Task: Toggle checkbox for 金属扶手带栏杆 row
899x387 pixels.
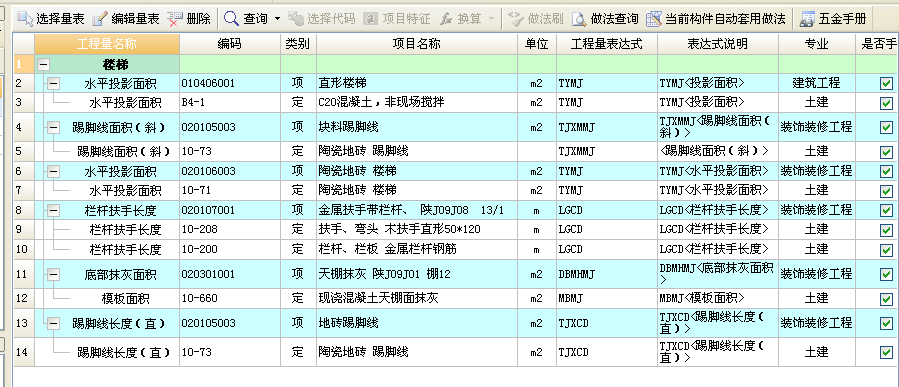Action: coord(886,210)
